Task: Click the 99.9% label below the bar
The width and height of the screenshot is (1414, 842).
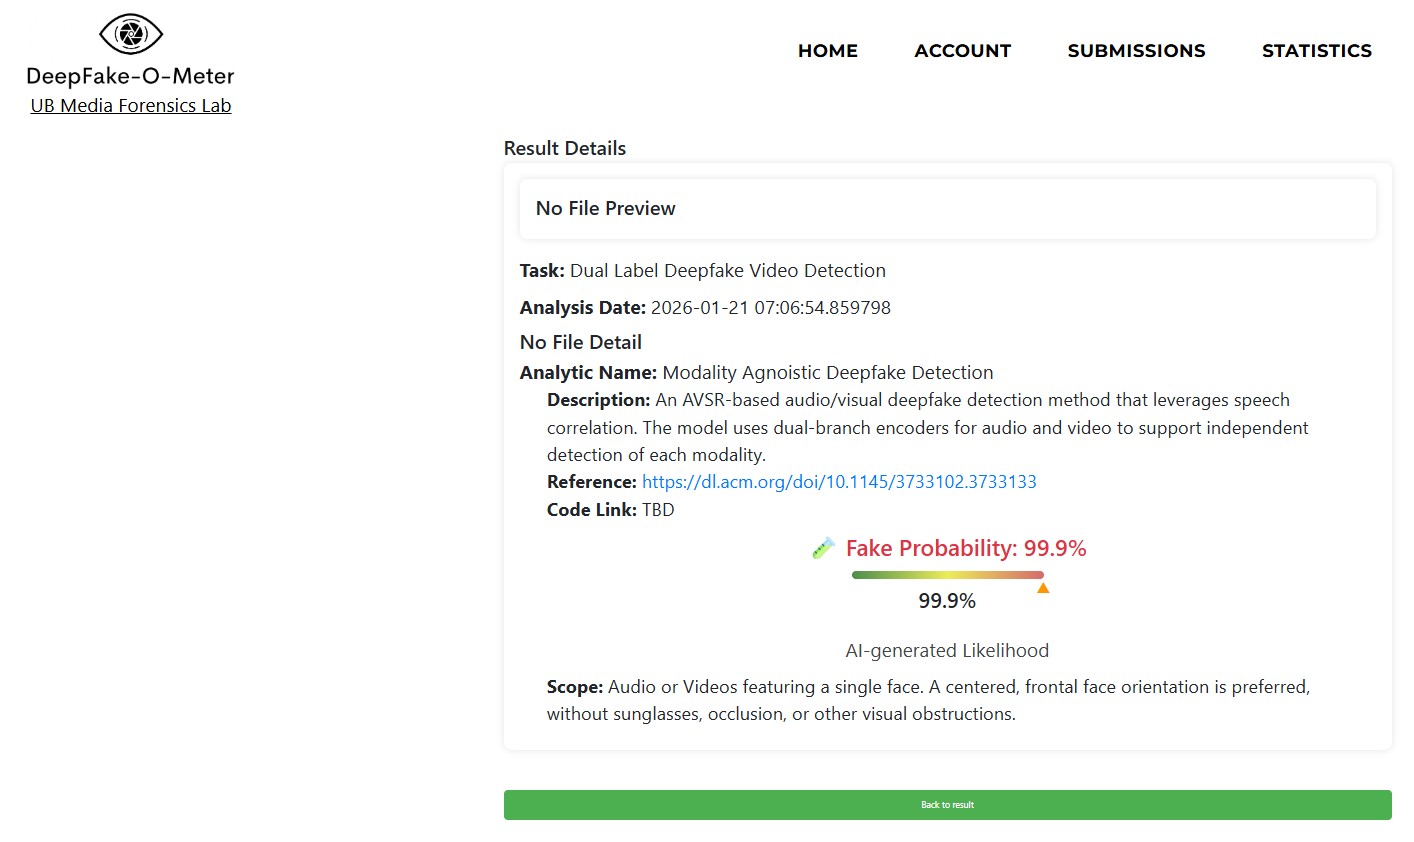Action: click(x=947, y=601)
